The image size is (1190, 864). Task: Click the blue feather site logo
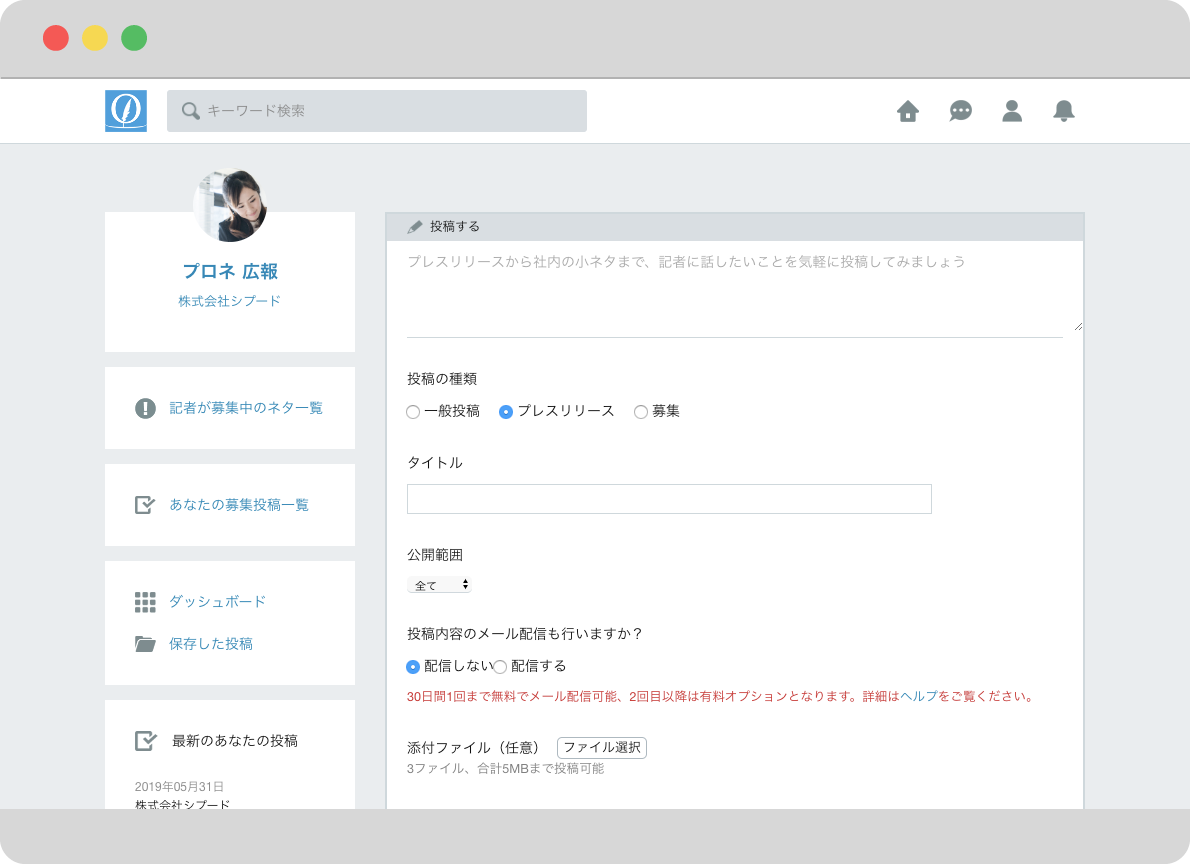(x=126, y=111)
